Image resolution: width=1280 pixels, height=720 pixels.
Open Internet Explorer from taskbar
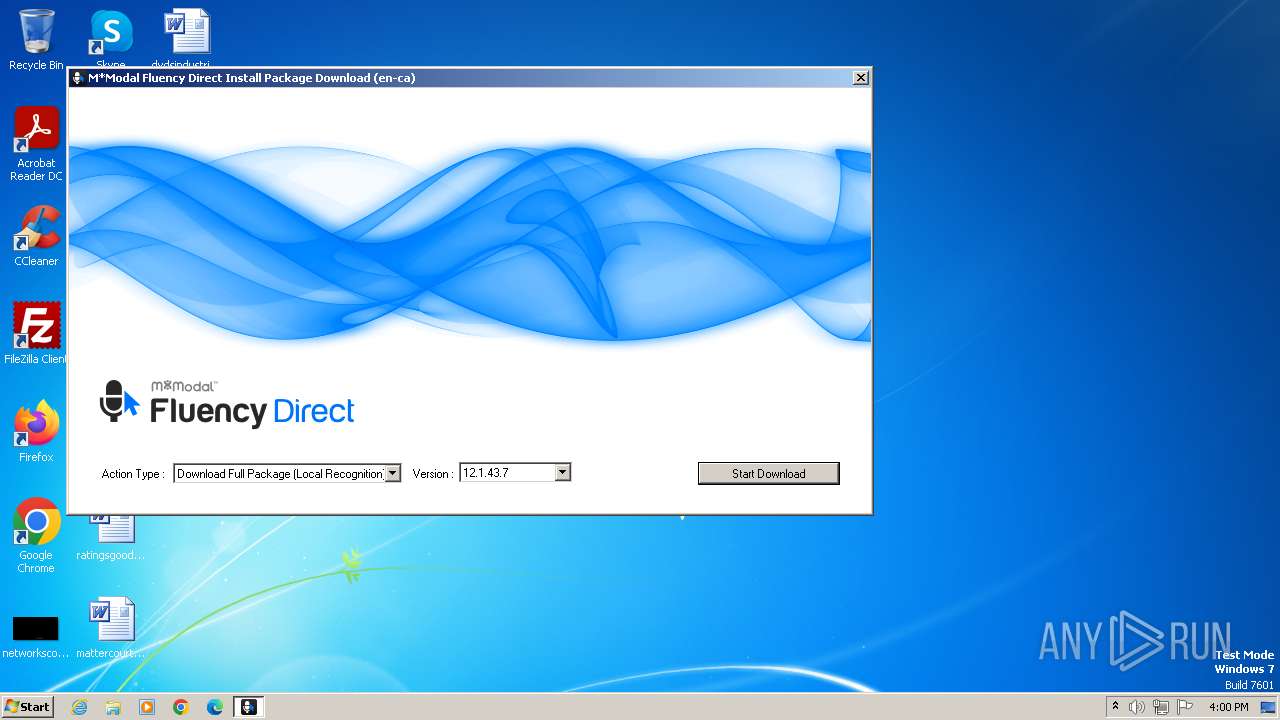pyautogui.click(x=79, y=707)
